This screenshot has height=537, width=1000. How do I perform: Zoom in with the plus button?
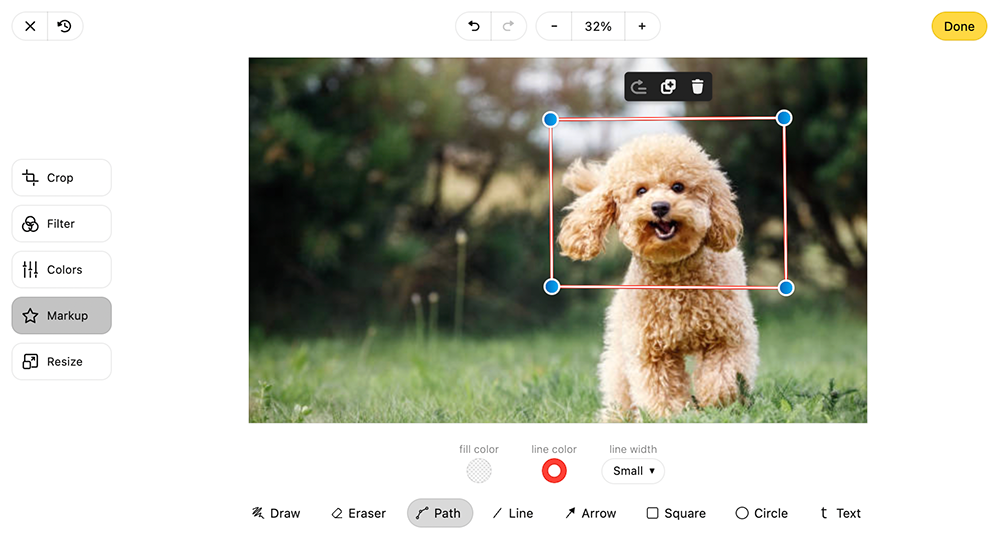(642, 26)
